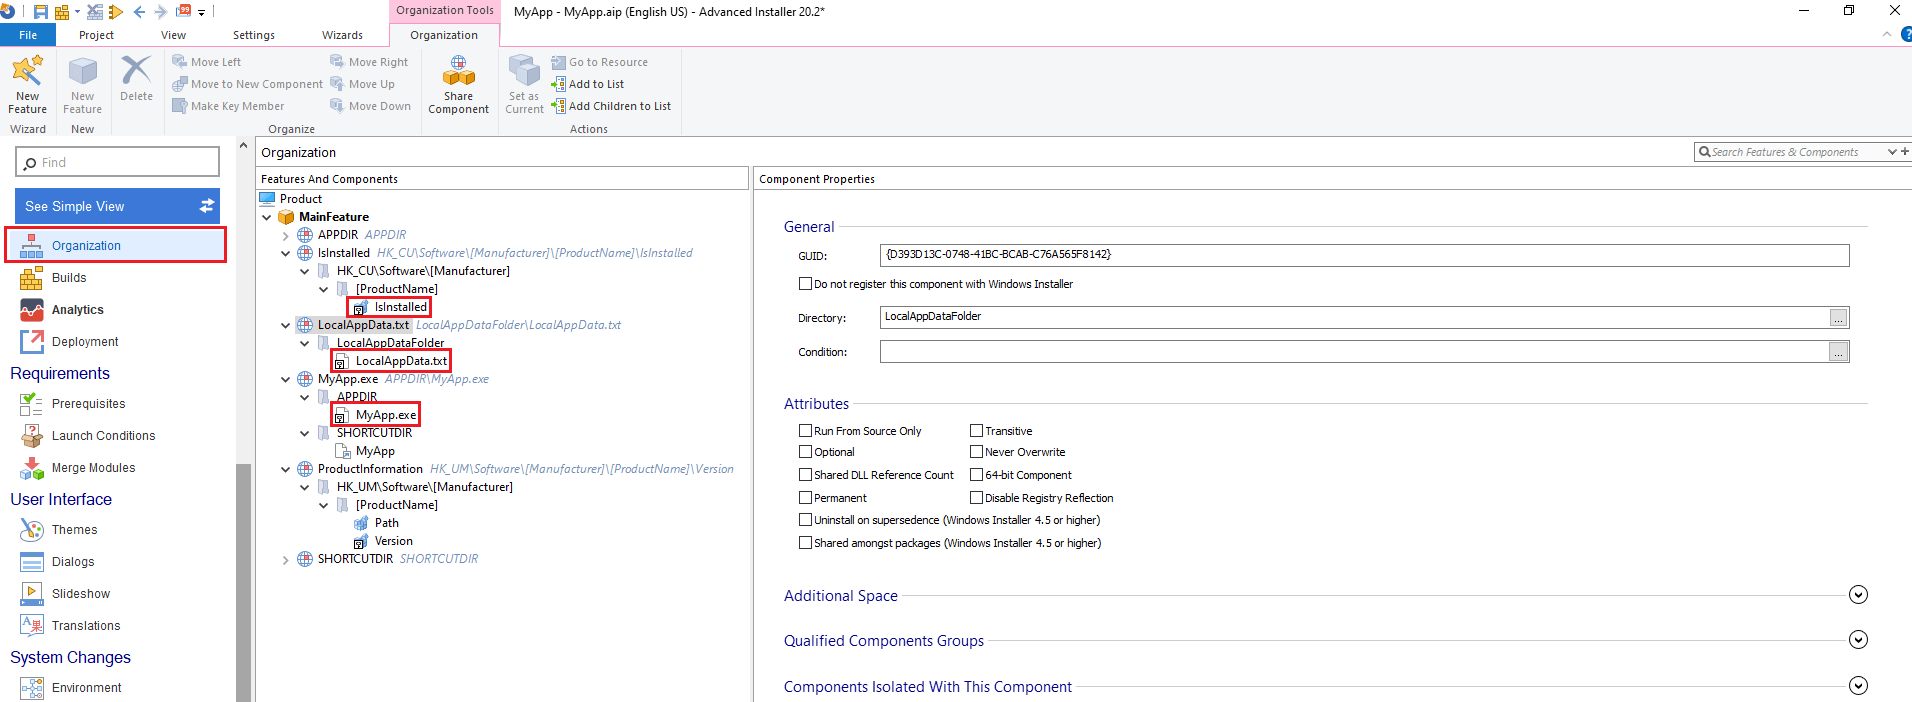Enable Run From Source Only

click(x=805, y=431)
